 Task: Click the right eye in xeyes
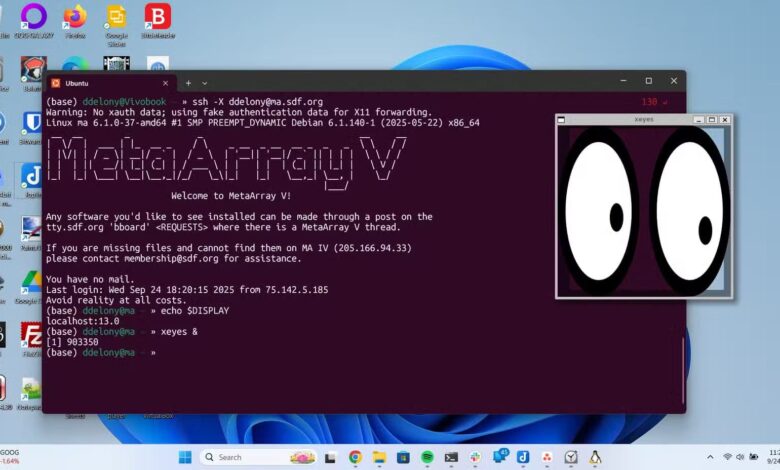pos(690,211)
